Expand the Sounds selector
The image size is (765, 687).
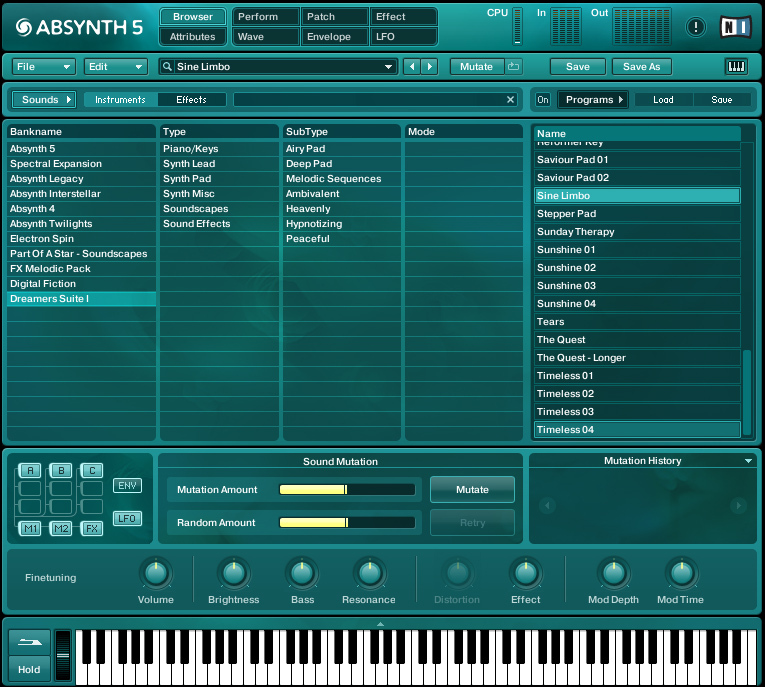tap(44, 100)
